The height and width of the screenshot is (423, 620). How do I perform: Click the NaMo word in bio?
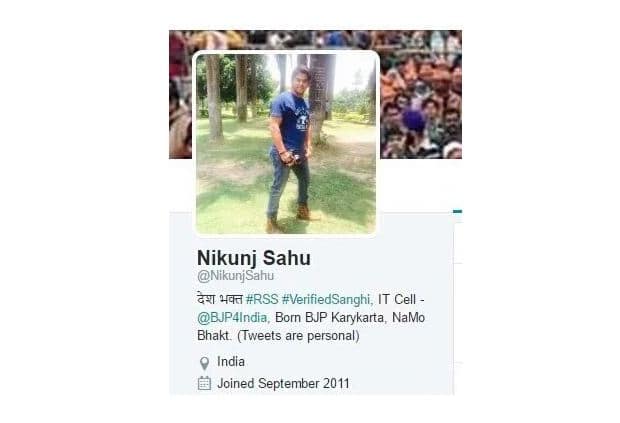[408, 317]
